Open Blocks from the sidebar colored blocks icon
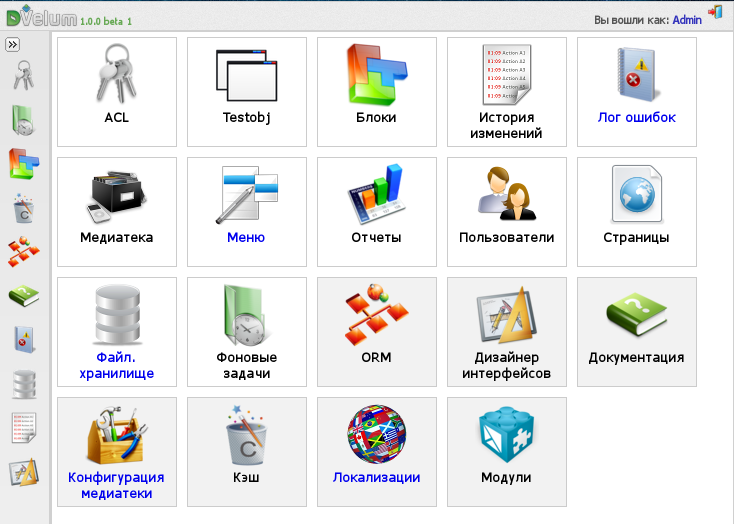 point(23,164)
